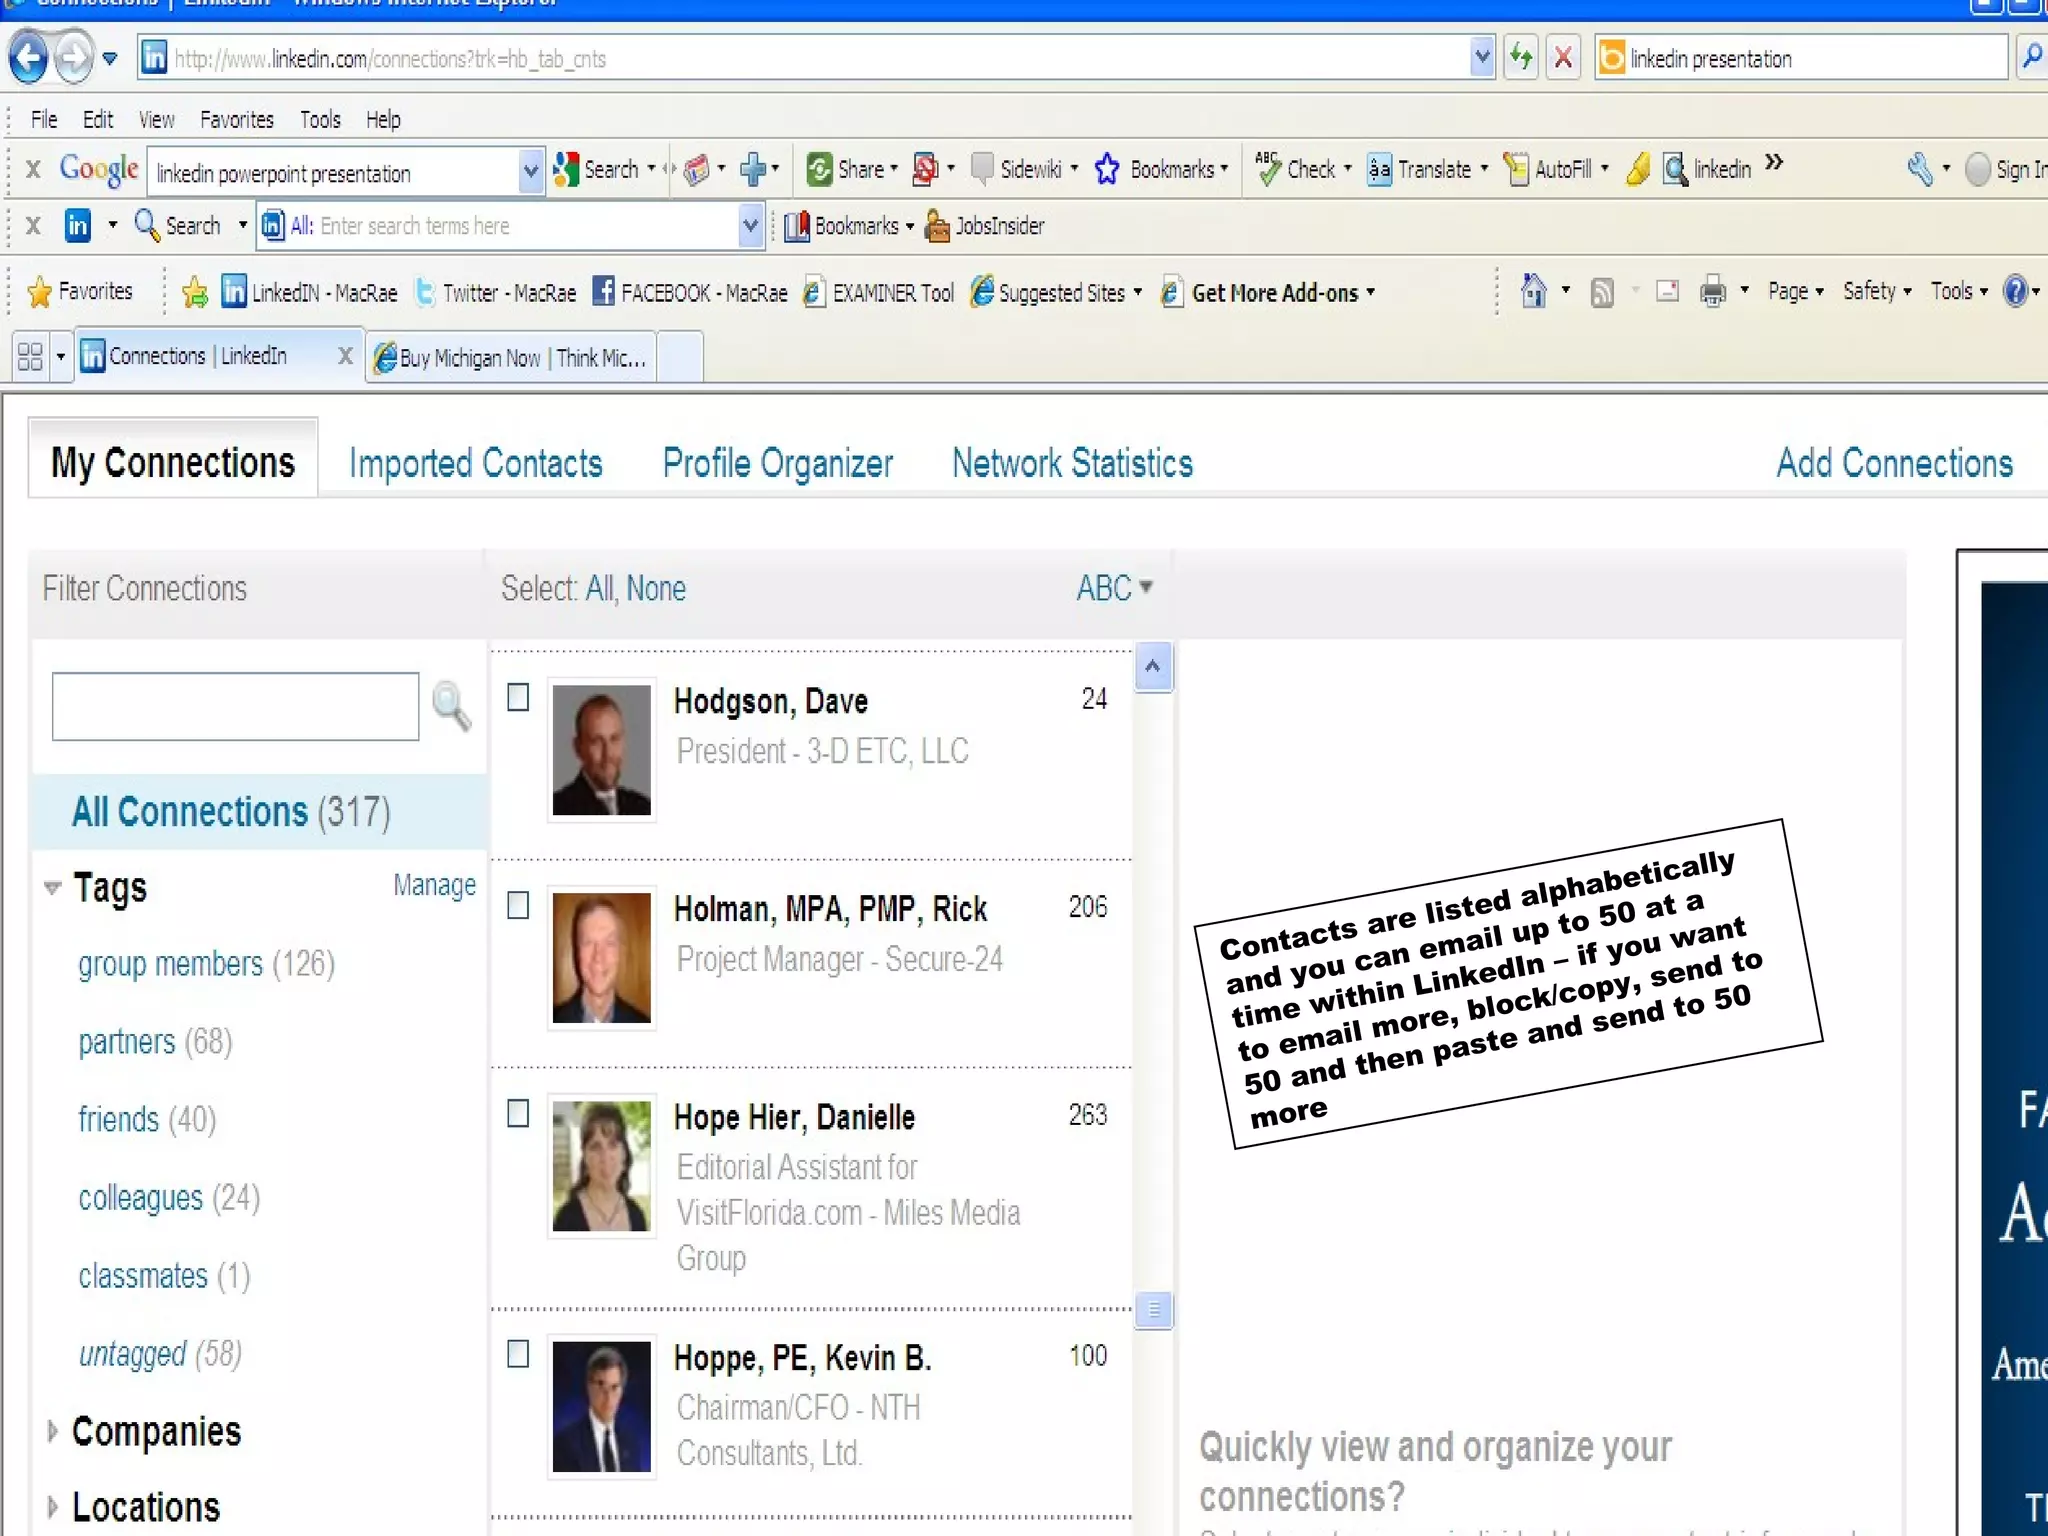Viewport: 2048px width, 1536px height.
Task: Close the Connections | LinkedIn tab
Action: coord(345,355)
